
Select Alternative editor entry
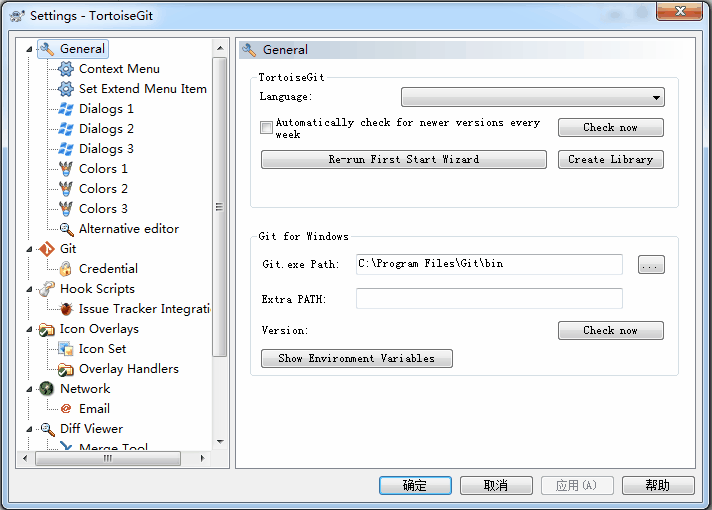(129, 229)
